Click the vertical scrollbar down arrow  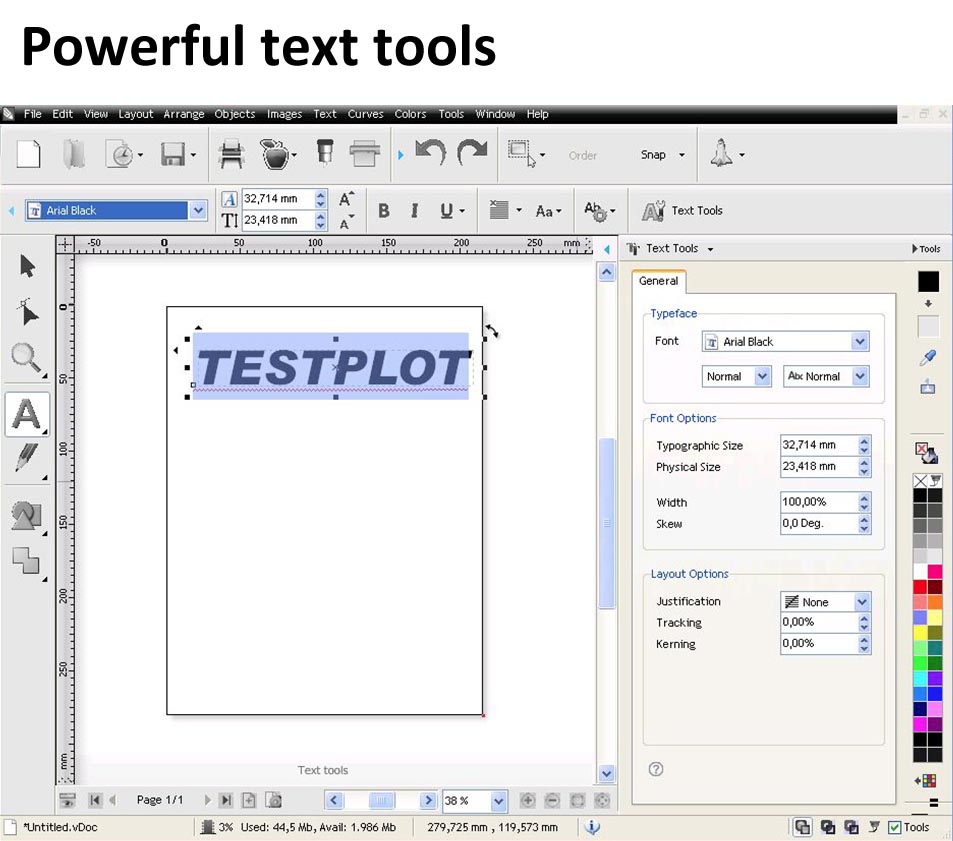(x=607, y=774)
